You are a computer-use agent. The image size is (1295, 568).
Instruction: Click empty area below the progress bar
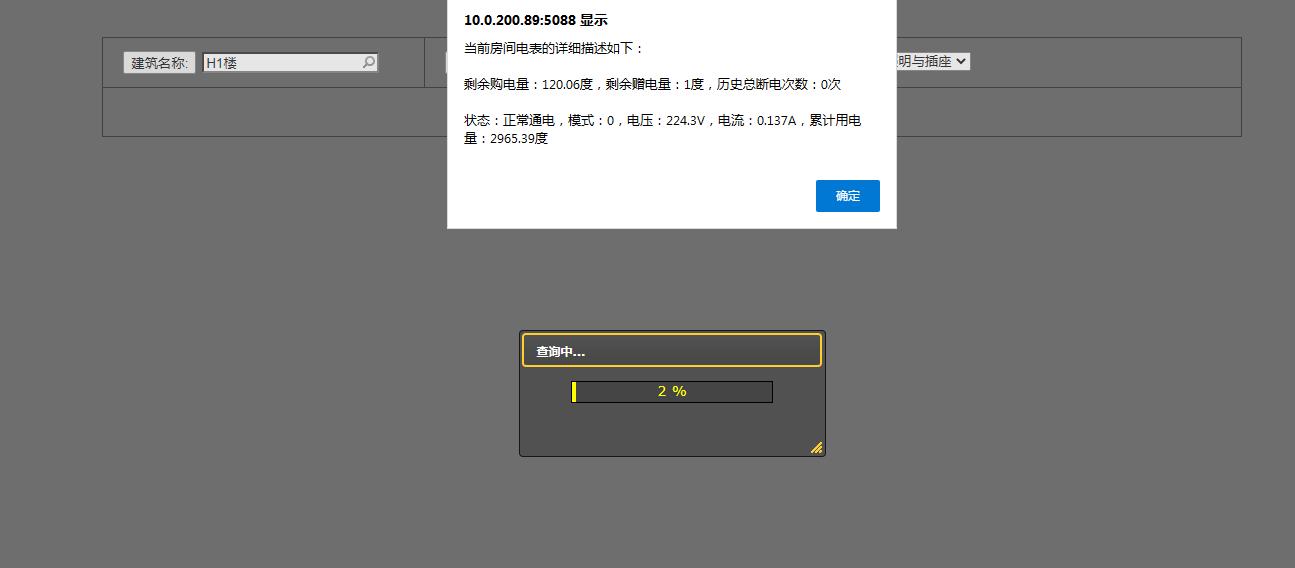tap(672, 428)
